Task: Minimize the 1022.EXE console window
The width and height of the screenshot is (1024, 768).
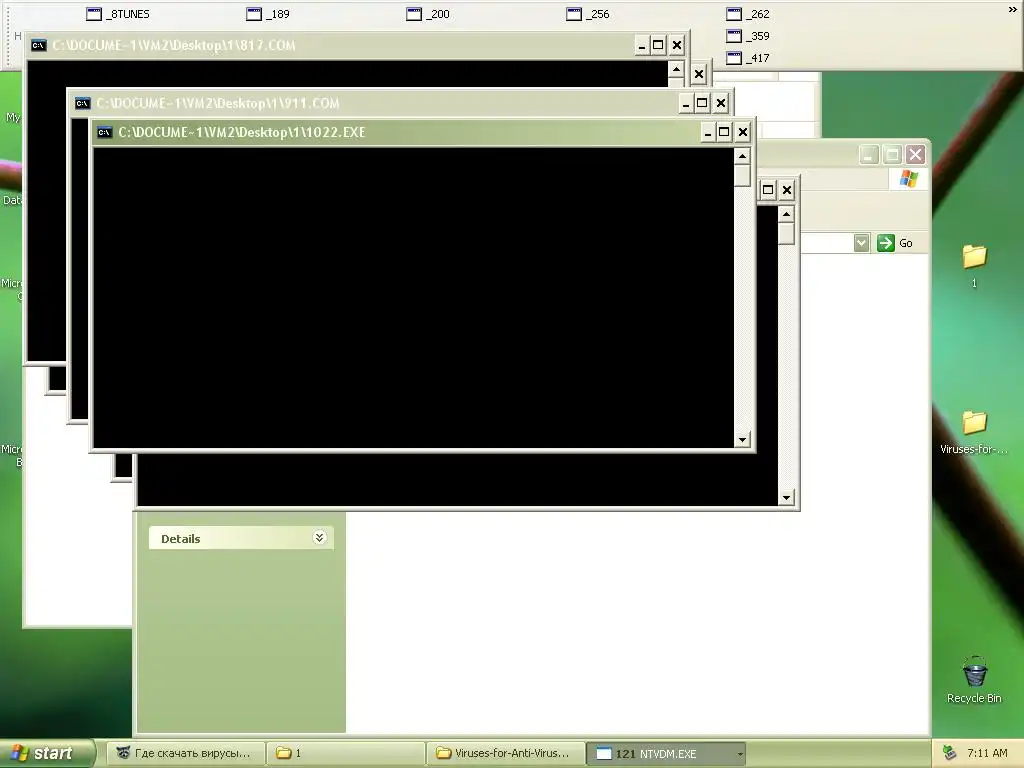Action: point(707,133)
